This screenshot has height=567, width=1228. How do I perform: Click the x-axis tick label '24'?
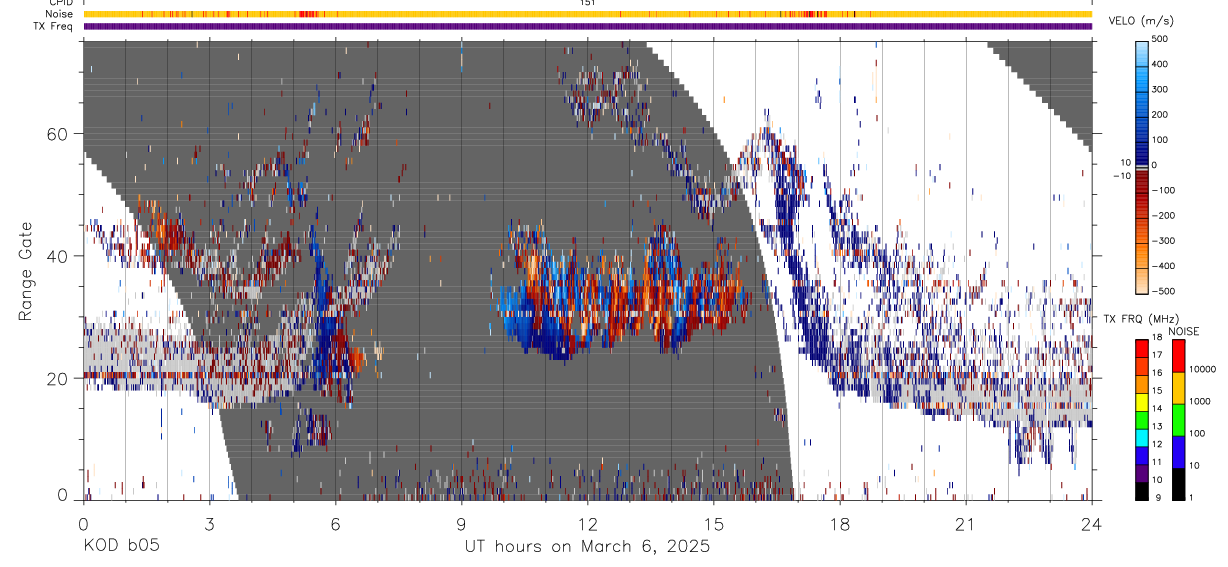coord(1091,525)
